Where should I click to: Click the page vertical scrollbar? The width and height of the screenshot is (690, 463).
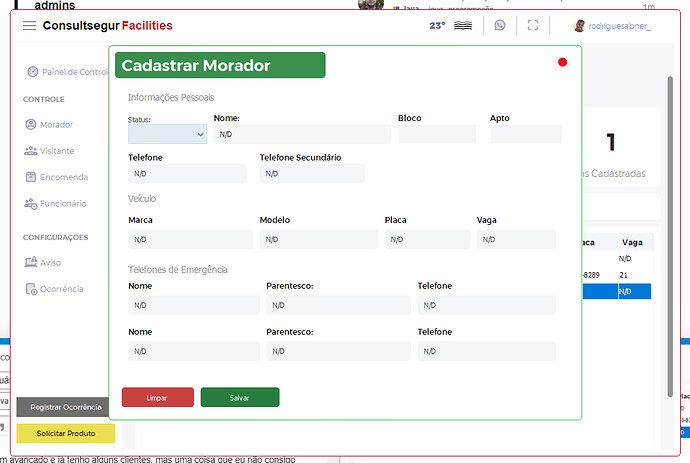tap(670, 236)
